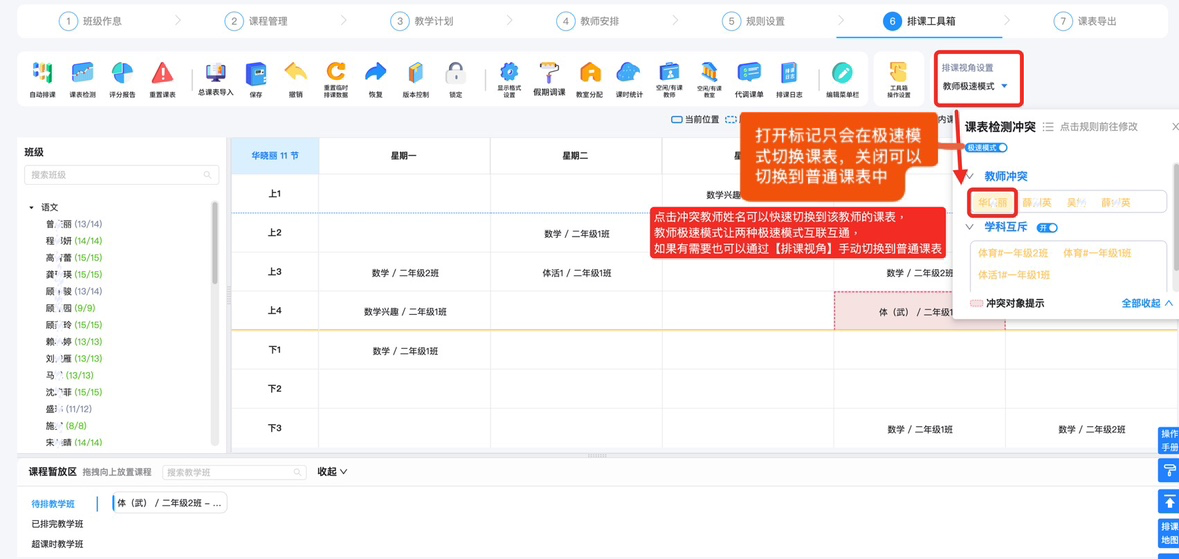Click 全部收起 to collapse all

click(1147, 303)
